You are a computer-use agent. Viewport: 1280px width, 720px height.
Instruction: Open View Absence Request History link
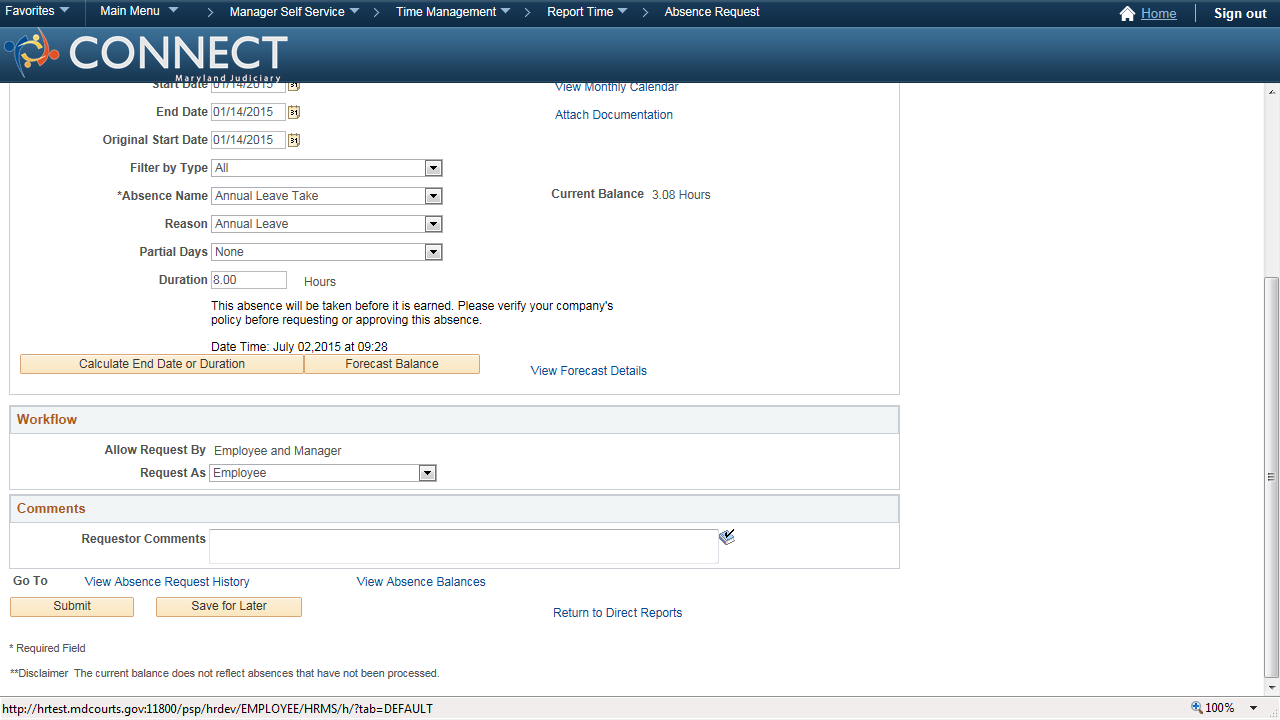click(x=167, y=582)
